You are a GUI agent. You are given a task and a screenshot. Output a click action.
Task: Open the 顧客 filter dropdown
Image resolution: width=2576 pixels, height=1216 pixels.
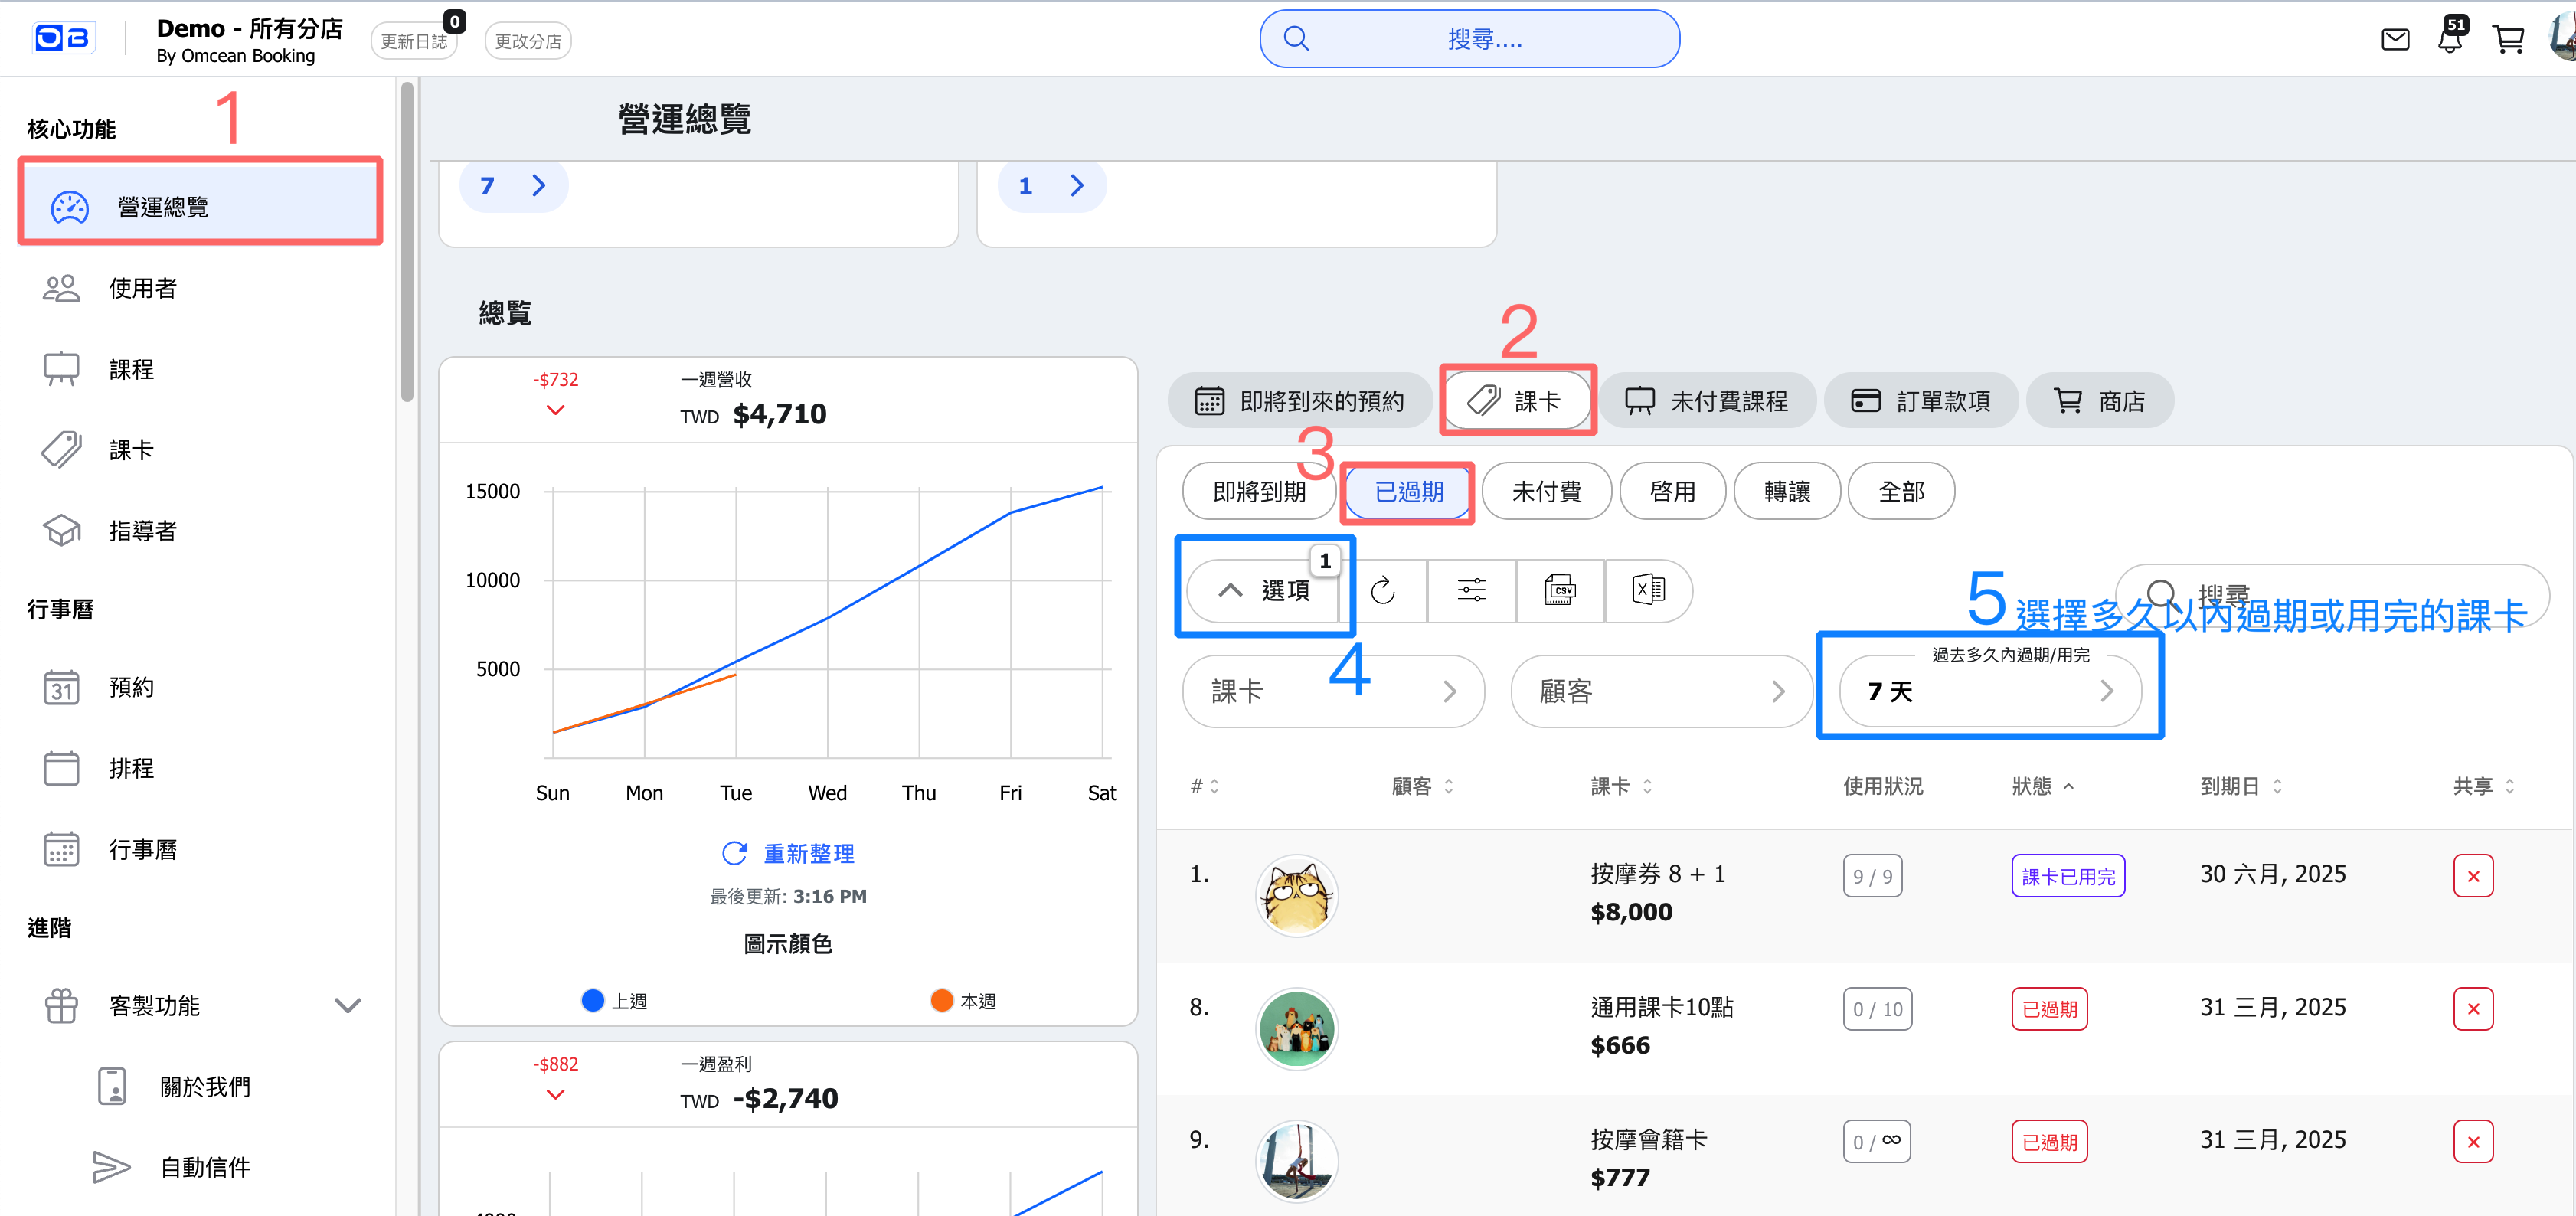click(x=1660, y=691)
